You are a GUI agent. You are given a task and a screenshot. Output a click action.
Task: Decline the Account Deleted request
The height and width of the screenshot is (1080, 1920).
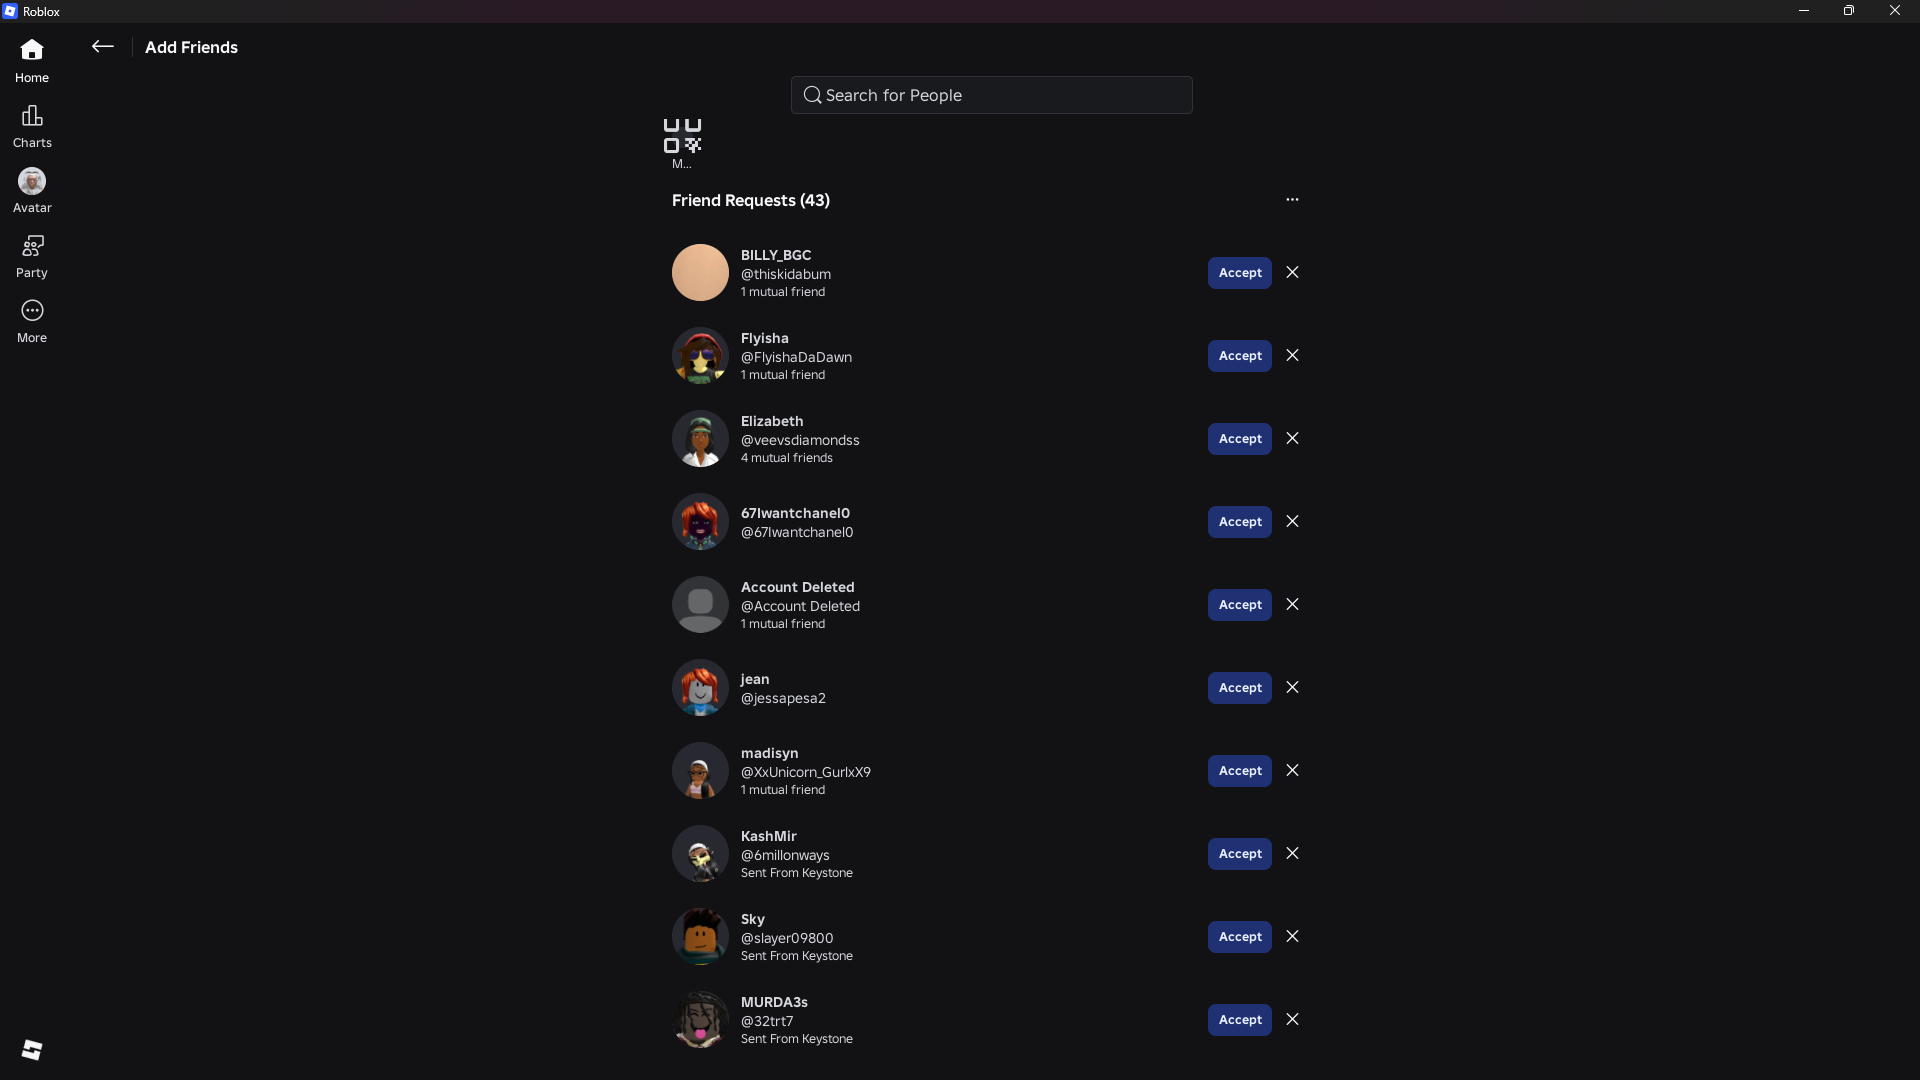1292,604
